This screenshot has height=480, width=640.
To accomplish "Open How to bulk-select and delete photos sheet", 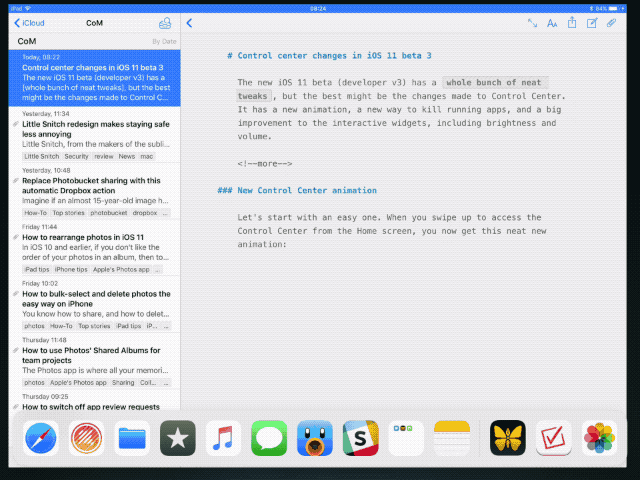I will tap(94, 304).
